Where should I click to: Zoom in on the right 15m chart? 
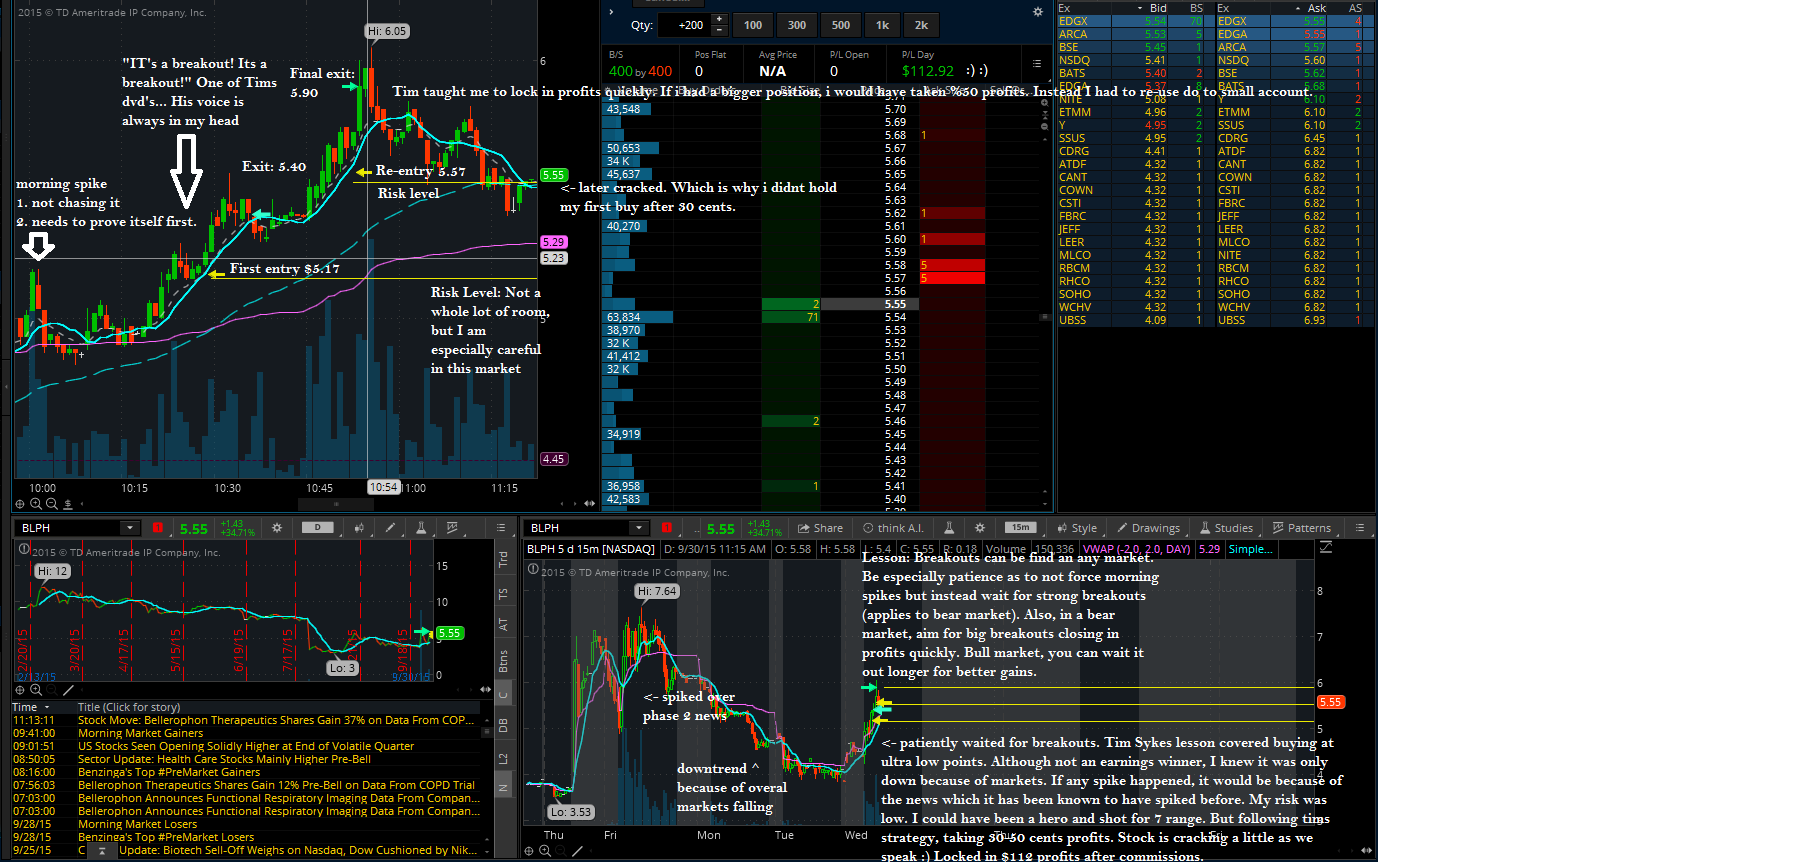tap(545, 851)
